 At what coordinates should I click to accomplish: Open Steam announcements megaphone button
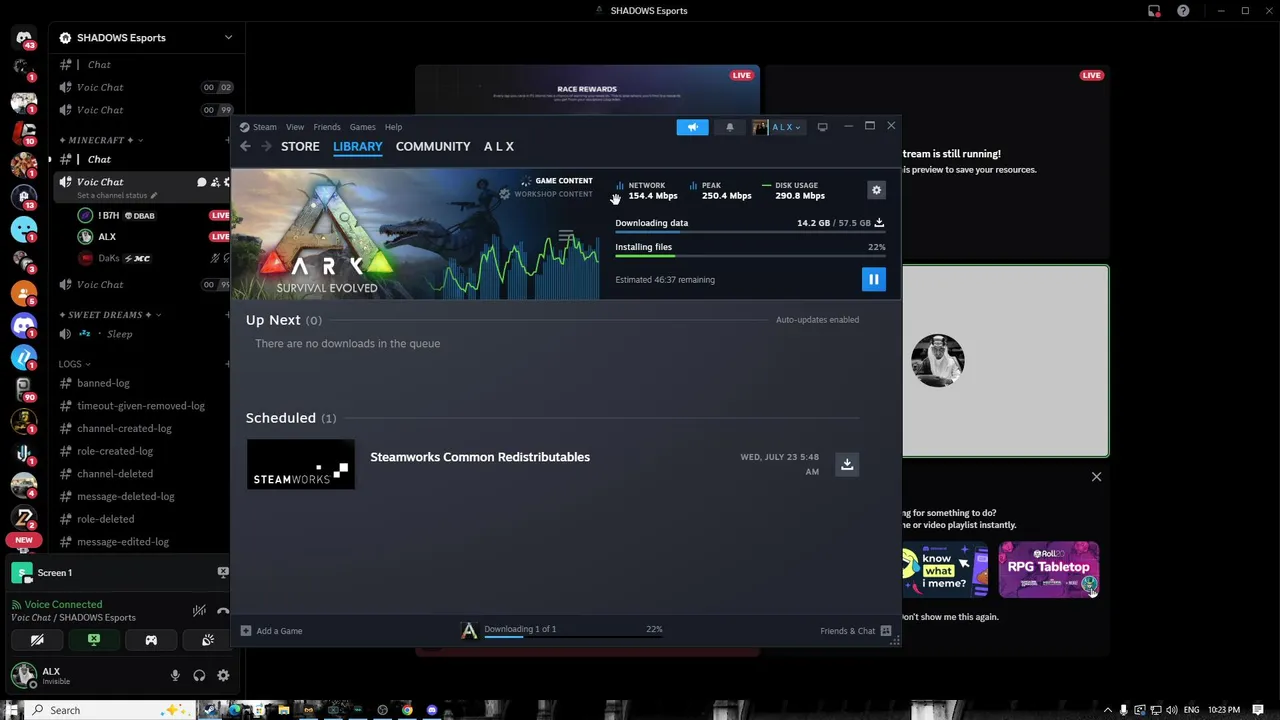point(692,127)
